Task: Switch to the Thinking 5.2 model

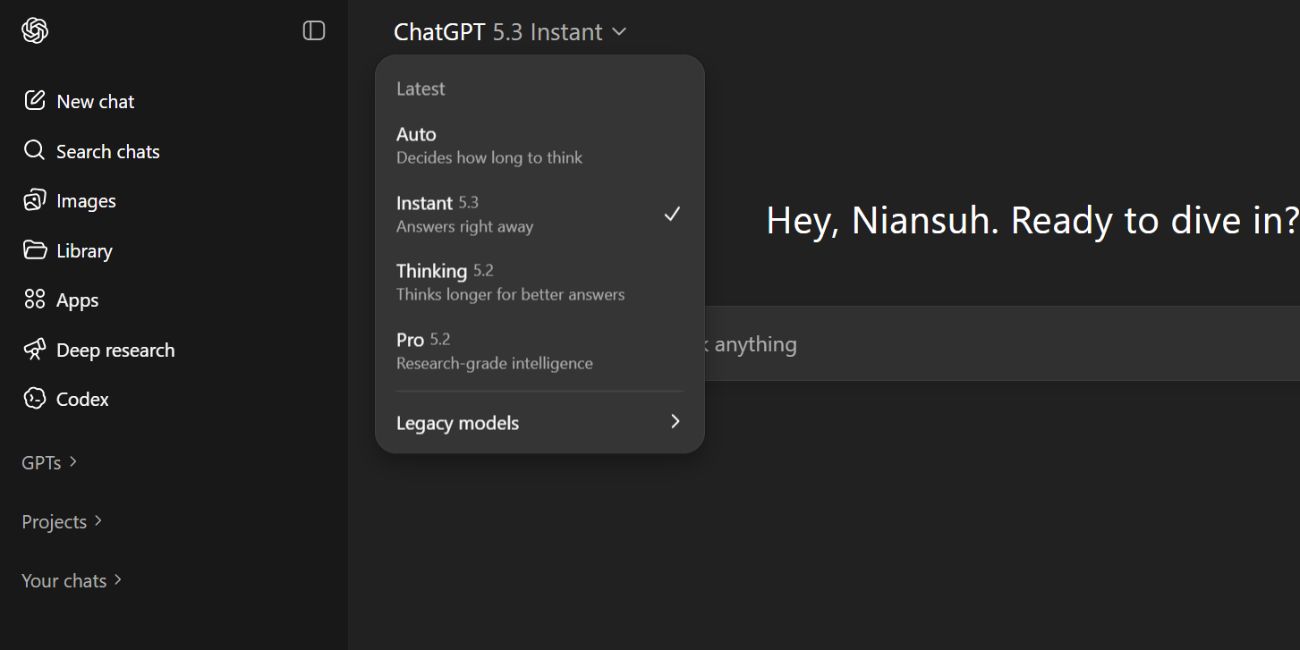Action: pos(510,281)
